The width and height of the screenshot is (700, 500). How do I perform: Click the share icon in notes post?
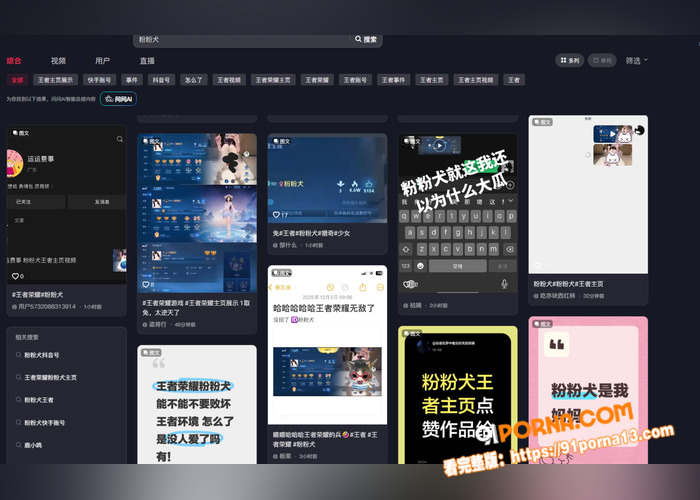click(x=362, y=287)
